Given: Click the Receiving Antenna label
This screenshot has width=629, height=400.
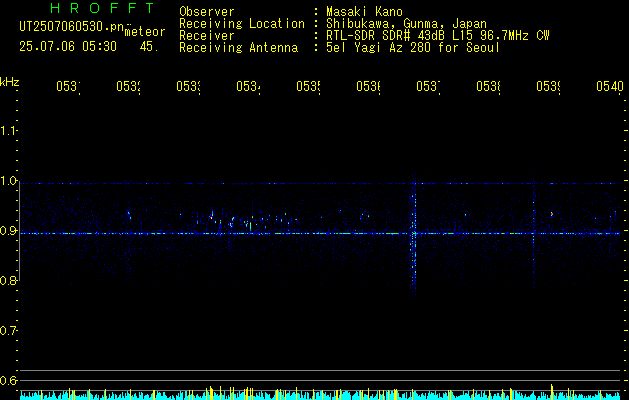Looking at the screenshot, I should tap(239, 48).
